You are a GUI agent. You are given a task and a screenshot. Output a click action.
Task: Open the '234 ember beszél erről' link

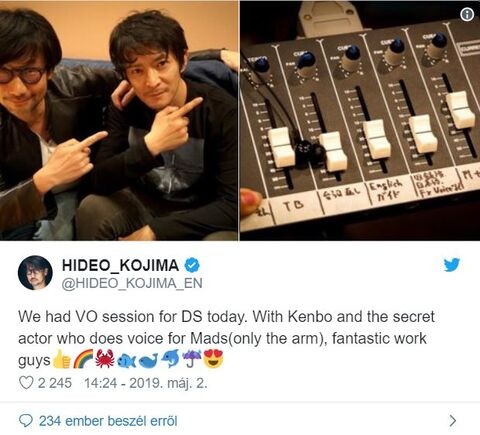coord(108,421)
